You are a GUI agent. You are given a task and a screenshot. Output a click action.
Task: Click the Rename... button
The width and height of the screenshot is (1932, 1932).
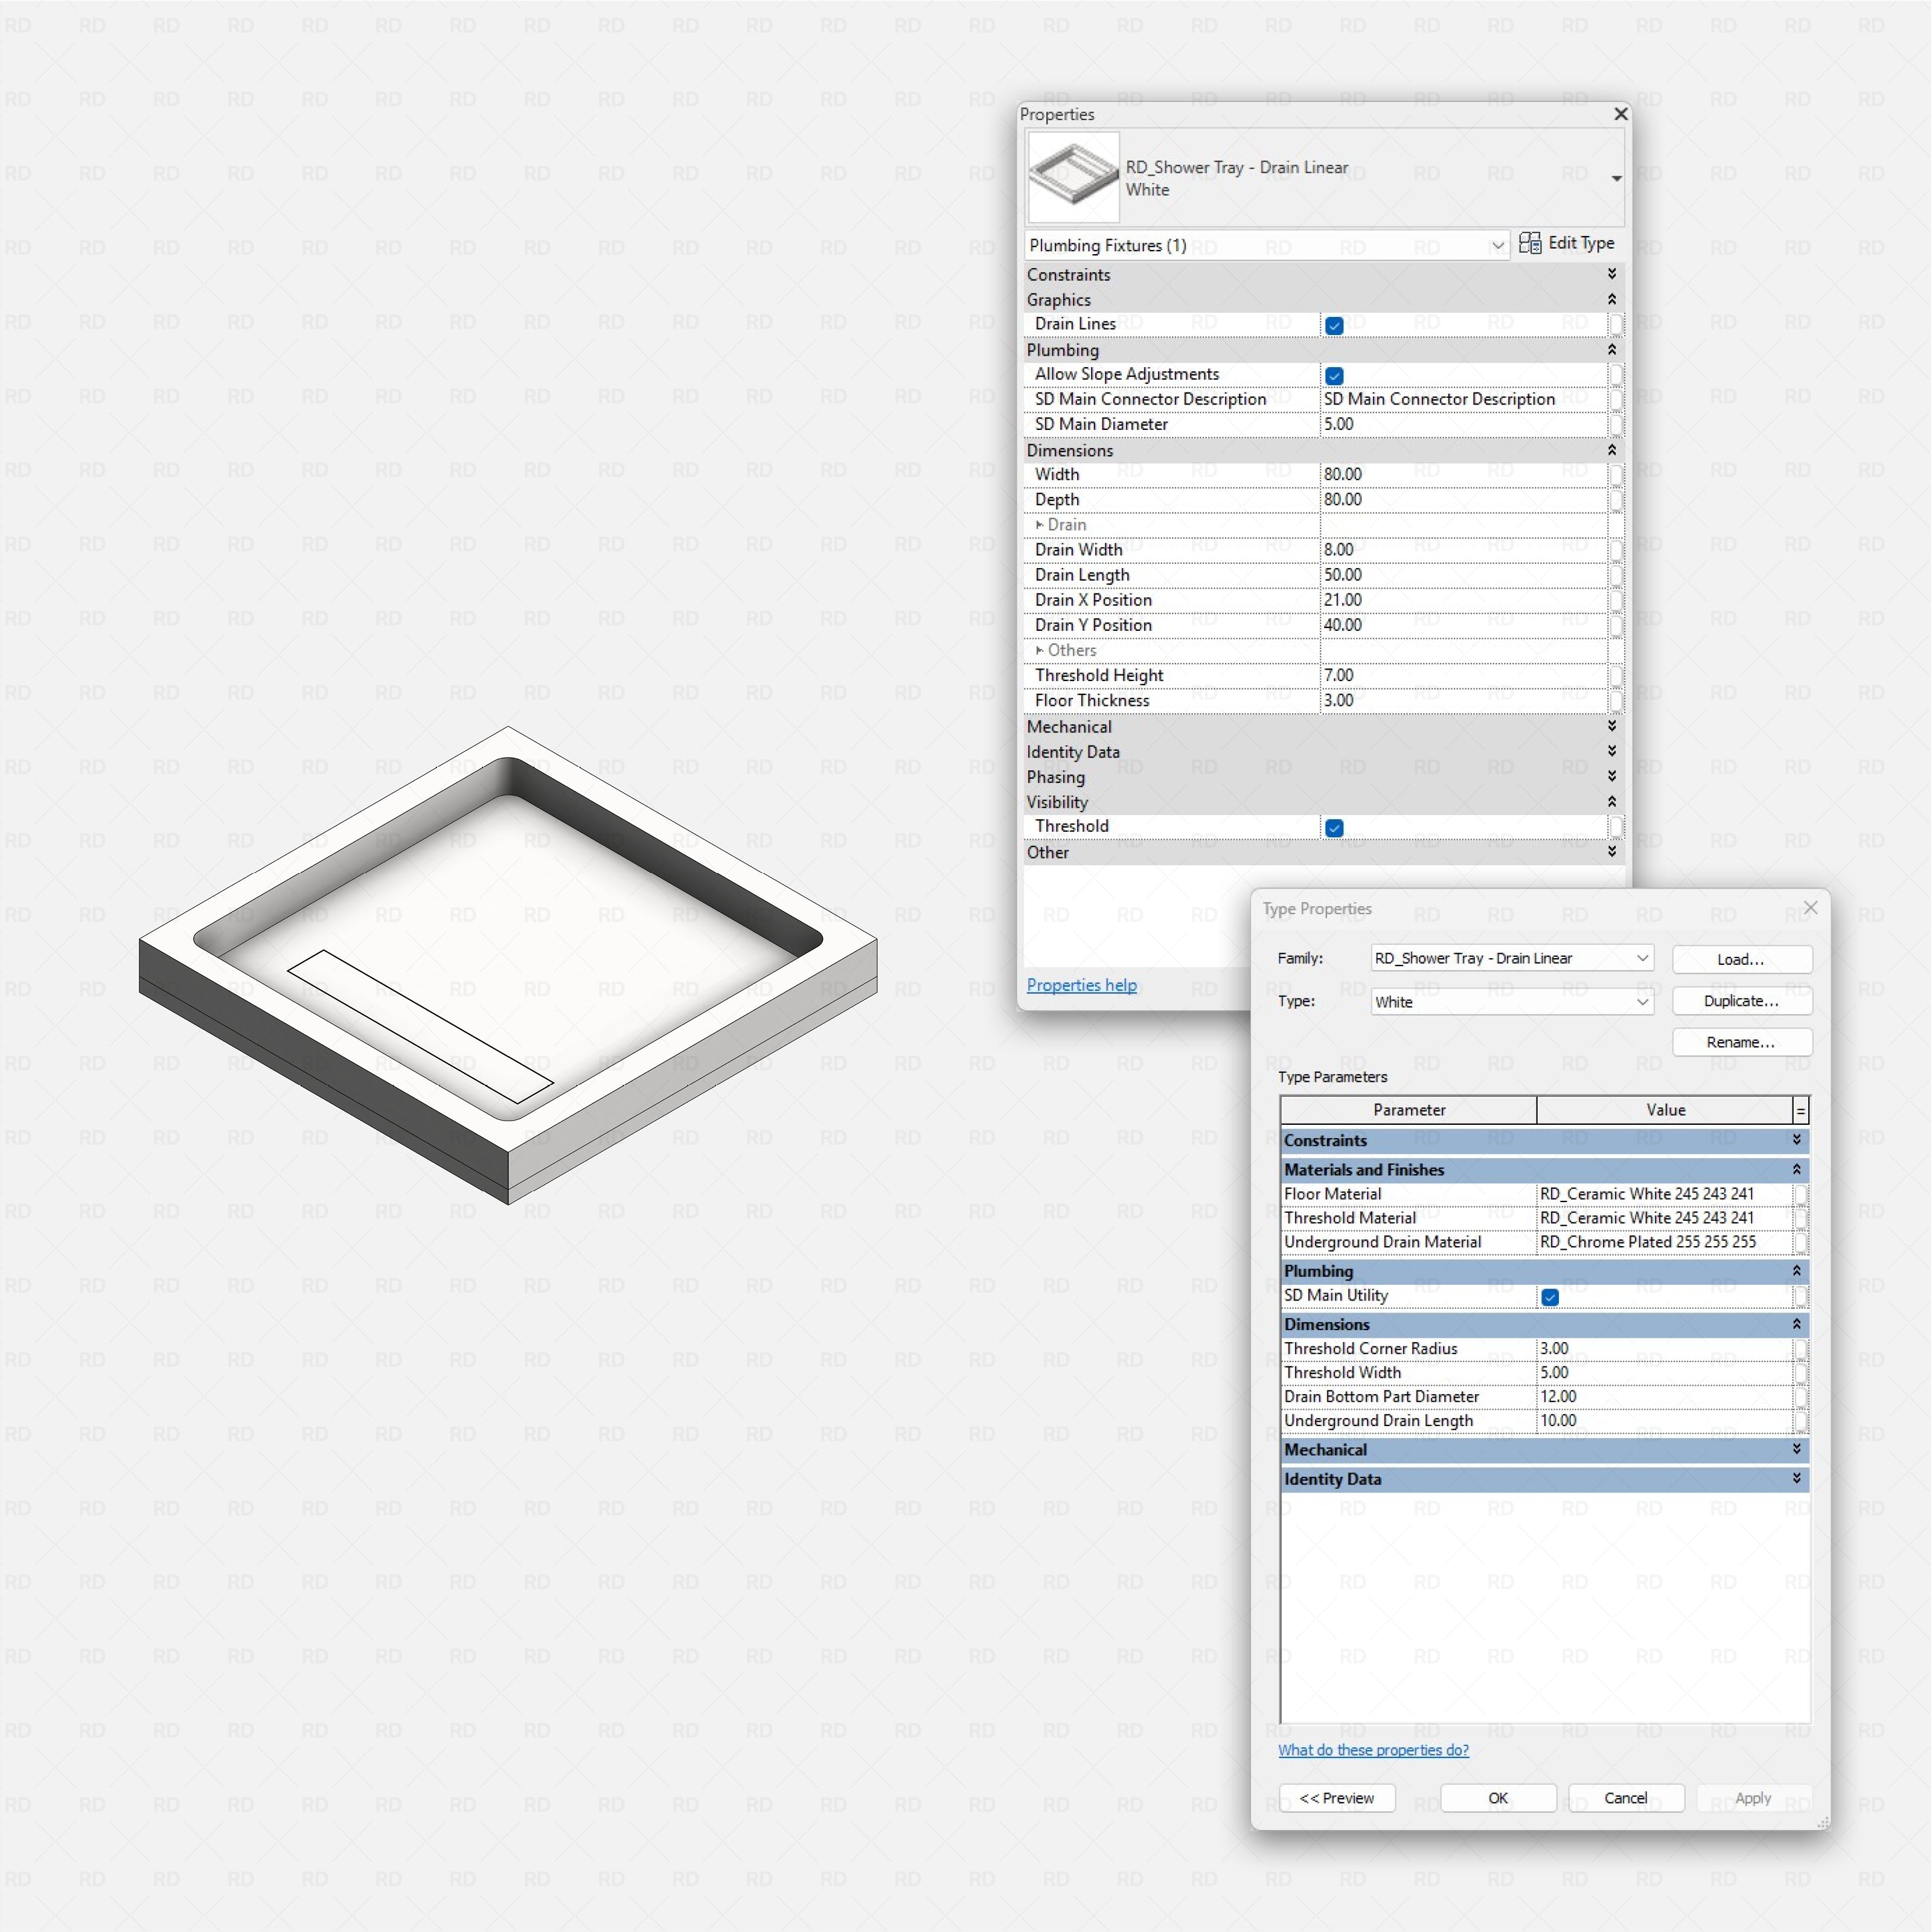pos(1742,1042)
